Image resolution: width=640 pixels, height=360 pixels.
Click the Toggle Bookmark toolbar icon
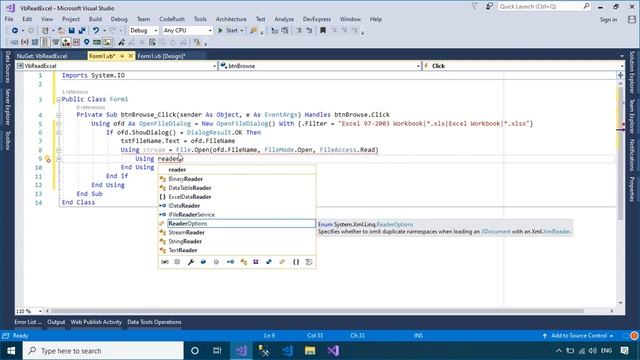323,31
